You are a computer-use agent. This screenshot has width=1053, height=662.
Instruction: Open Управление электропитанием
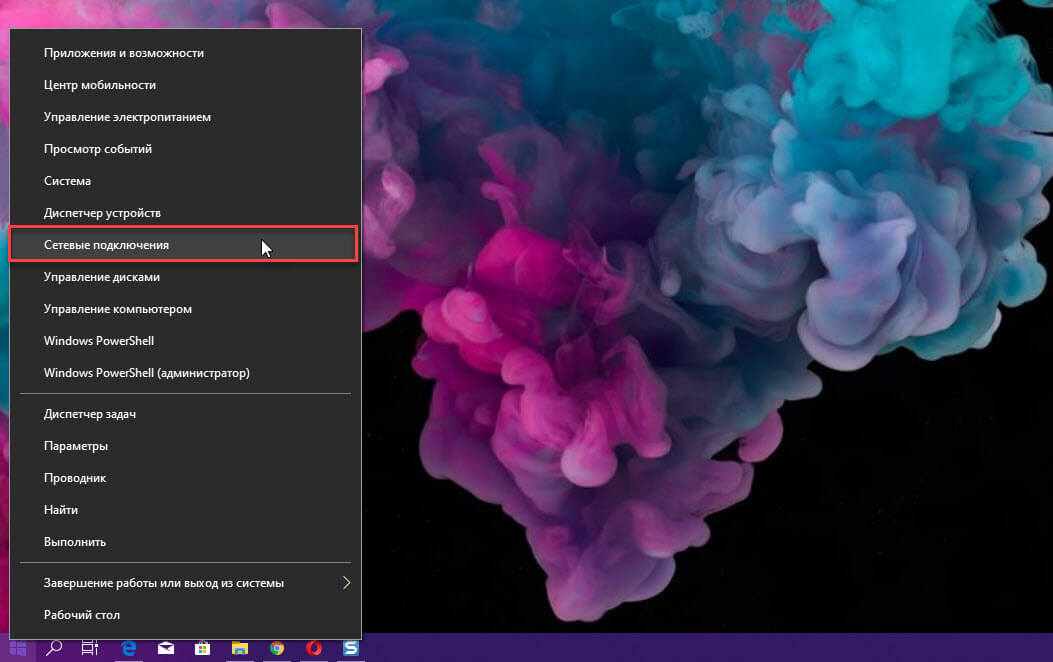point(185,117)
